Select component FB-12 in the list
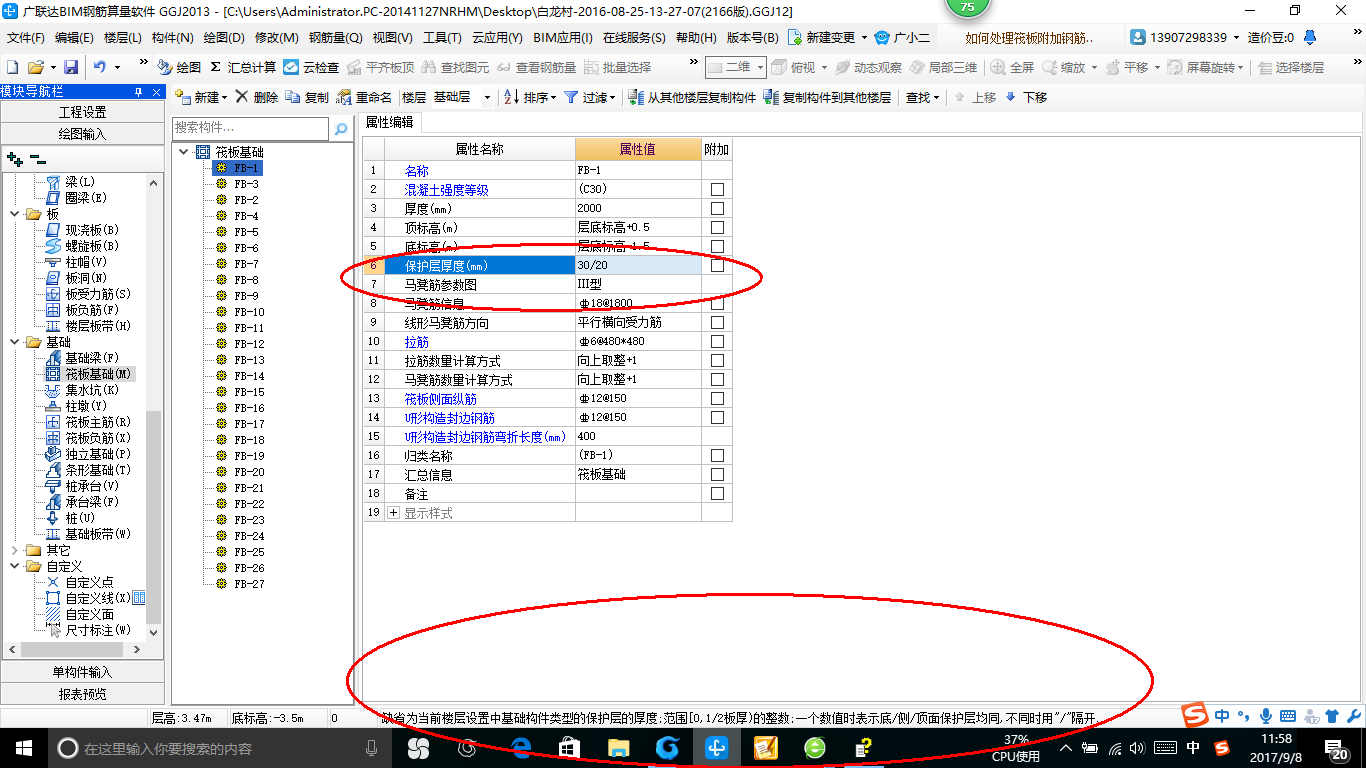 click(249, 344)
